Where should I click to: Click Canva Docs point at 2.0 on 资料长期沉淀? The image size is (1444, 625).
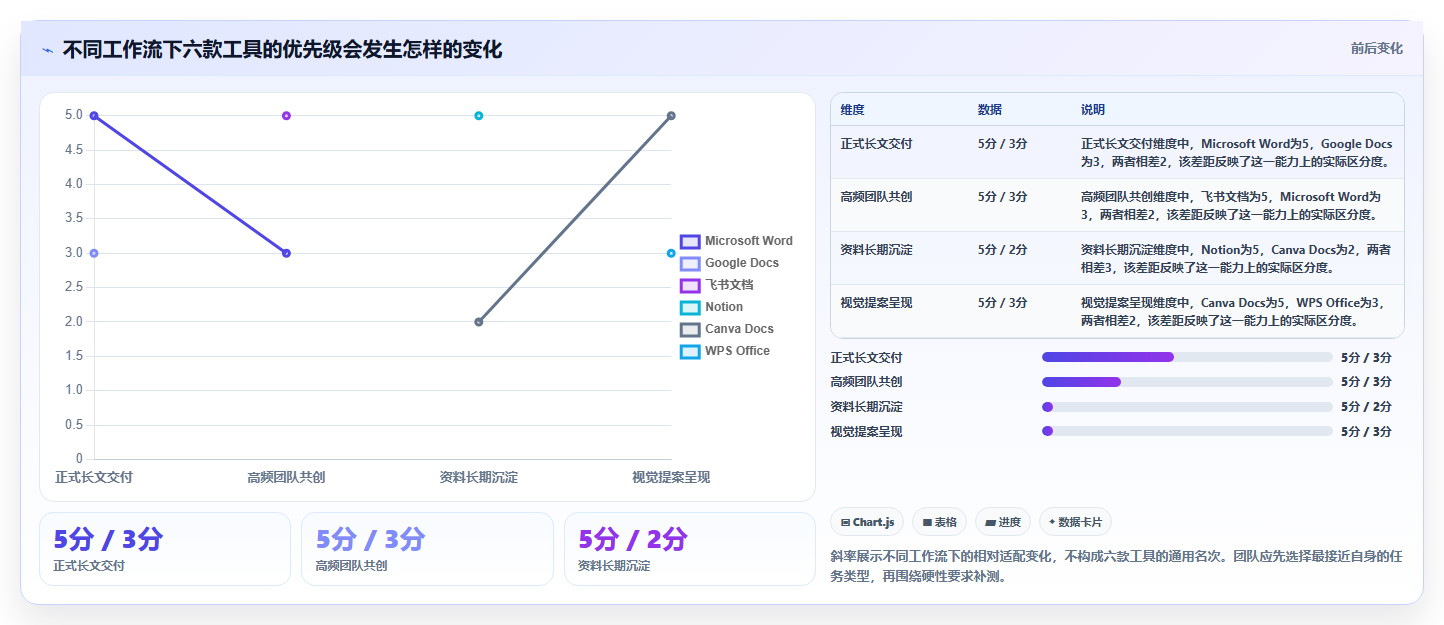pyautogui.click(x=479, y=322)
